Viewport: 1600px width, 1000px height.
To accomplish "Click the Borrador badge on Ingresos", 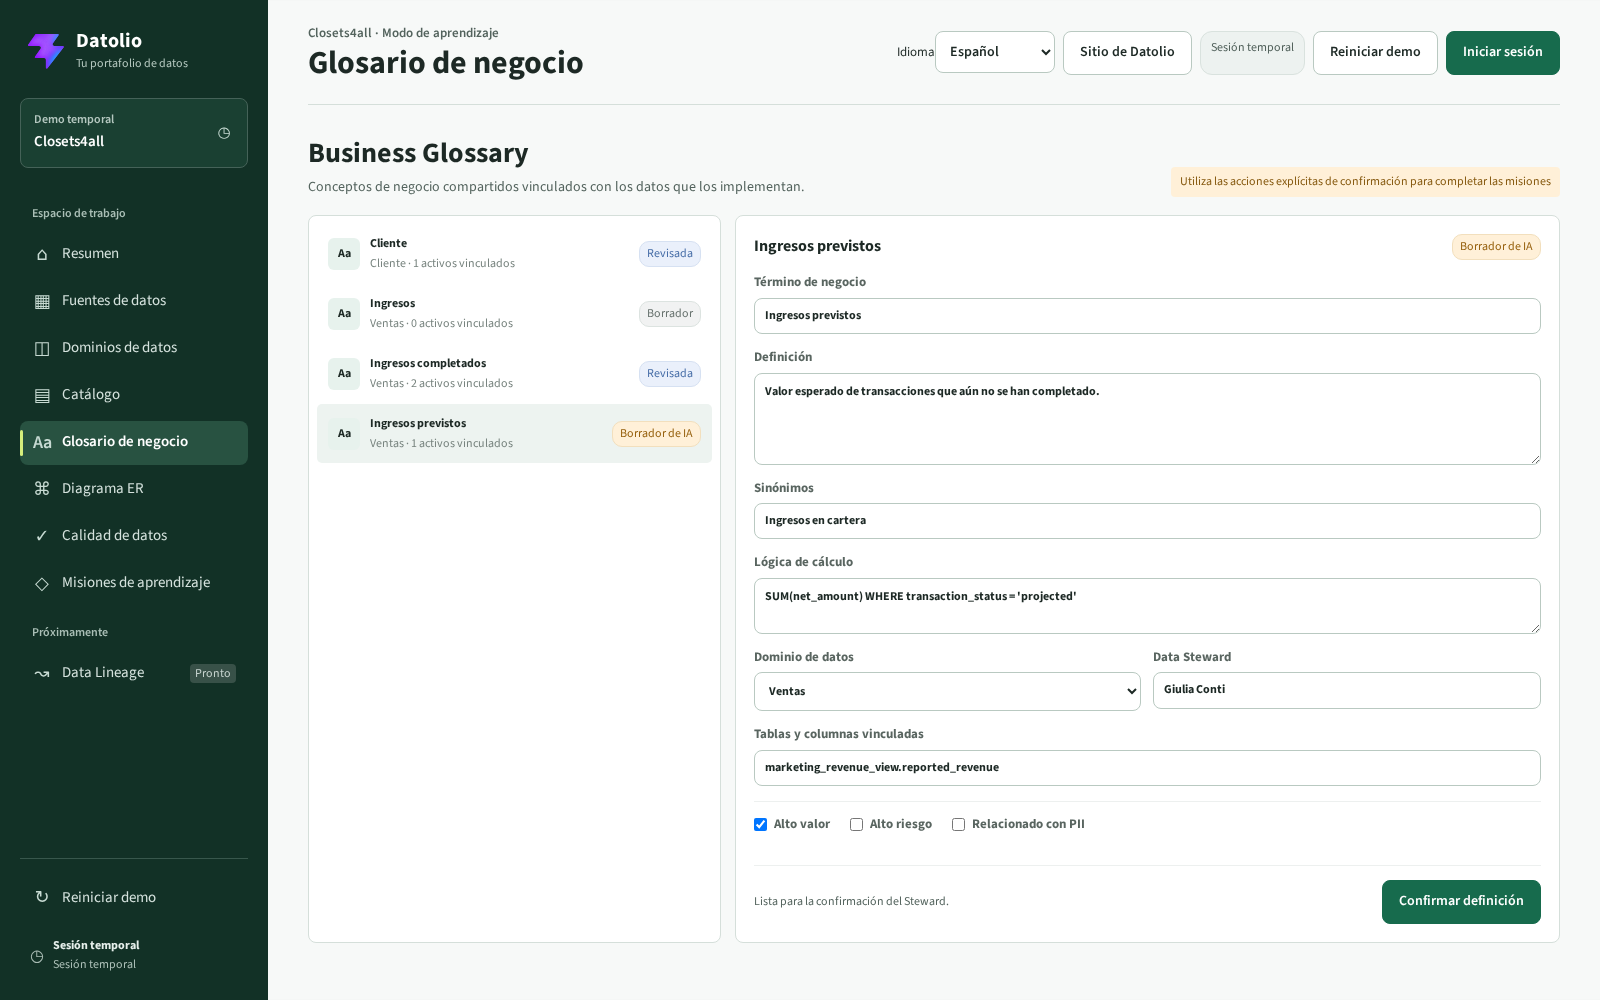I will (670, 314).
